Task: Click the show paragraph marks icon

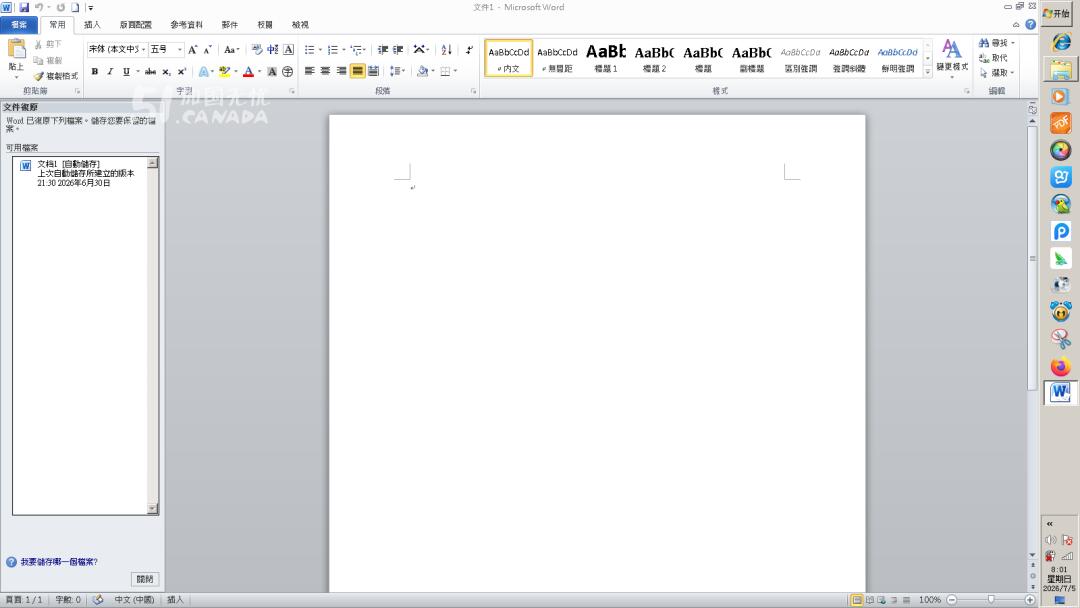Action: [x=469, y=50]
